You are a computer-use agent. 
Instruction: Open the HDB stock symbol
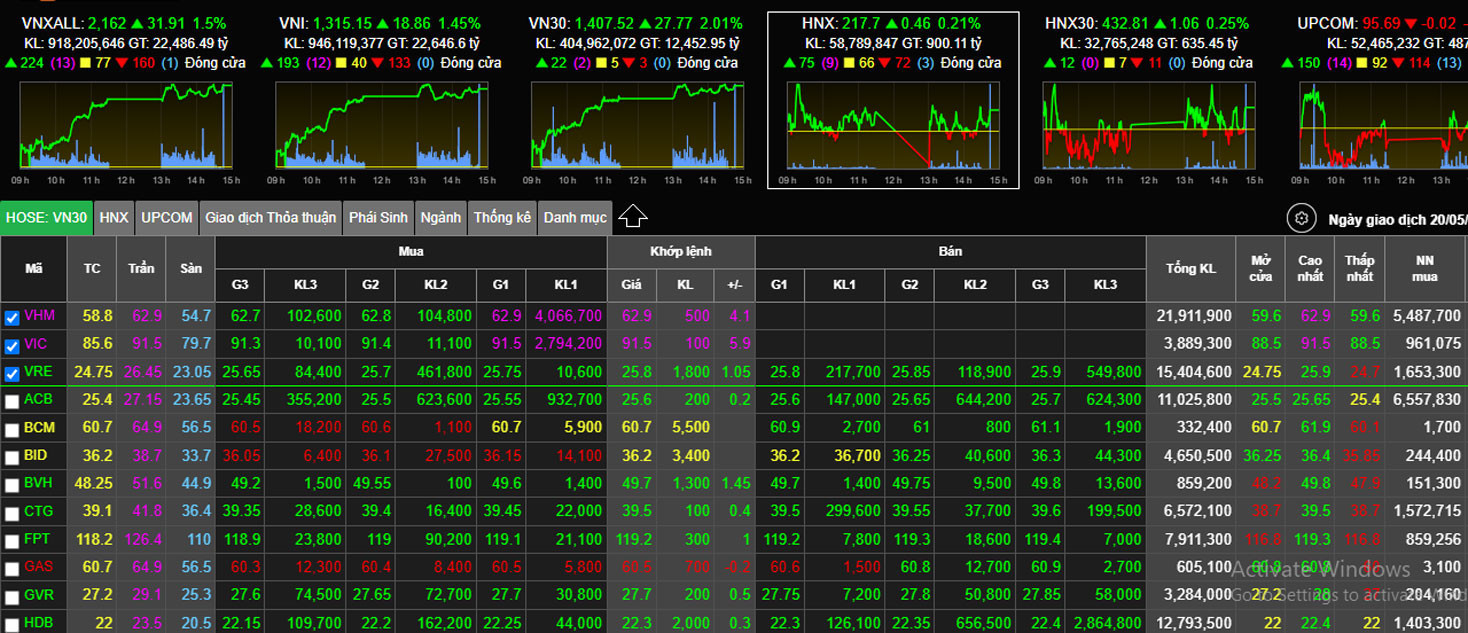pos(40,622)
